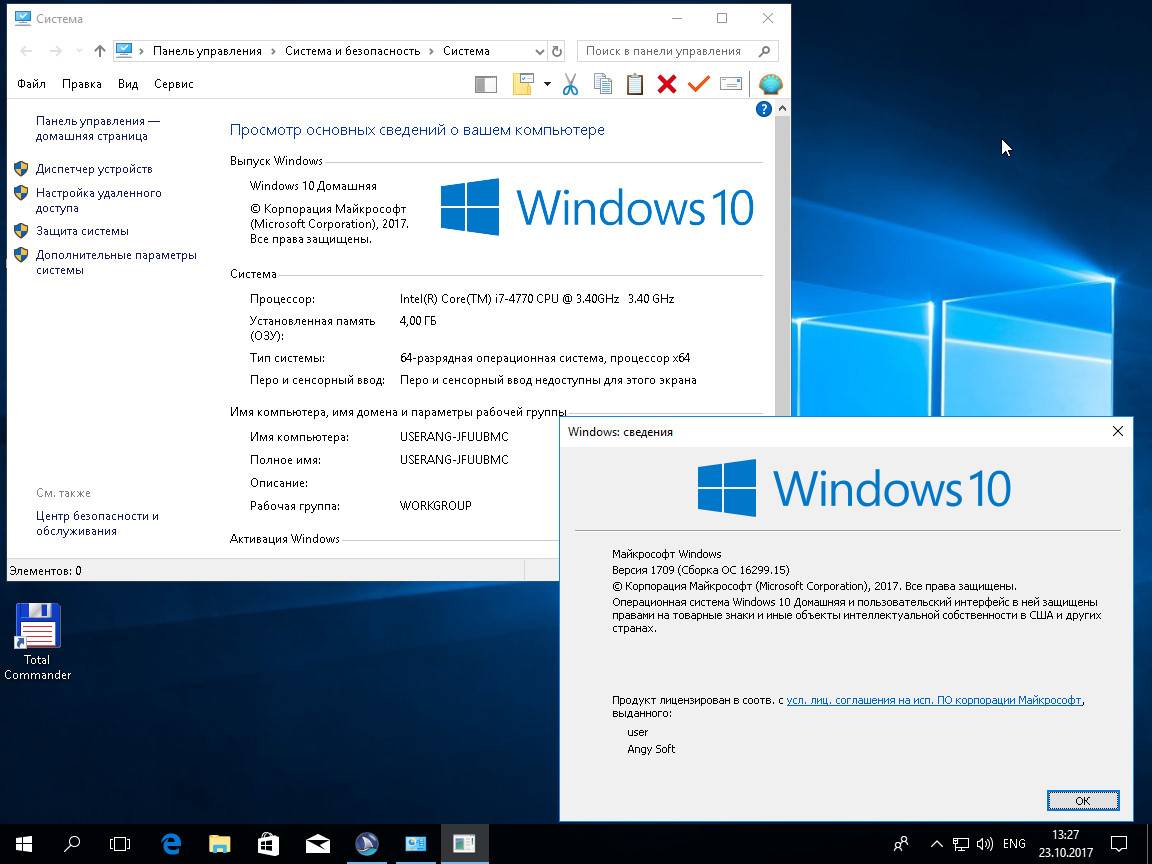Open Центр безопасности и обслуживания link
This screenshot has width=1152, height=864.
(97, 523)
